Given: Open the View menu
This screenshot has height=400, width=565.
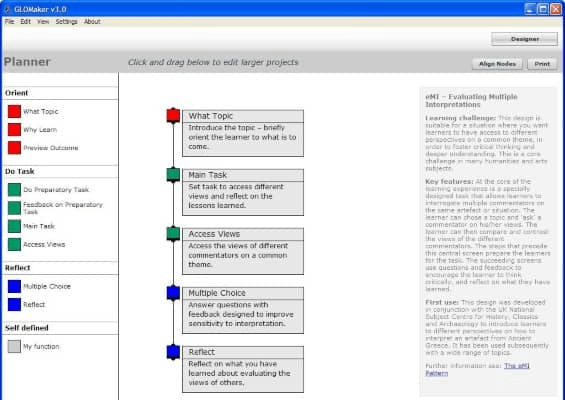Looking at the screenshot, I should tap(43, 22).
